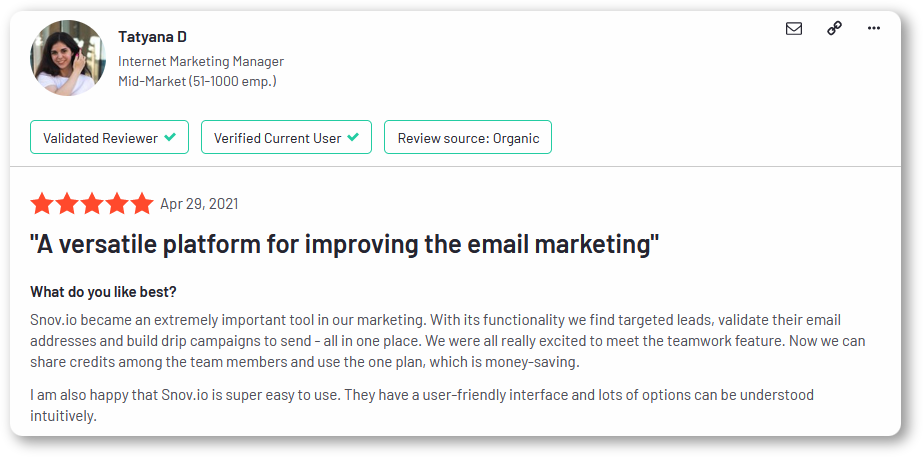Click the Internet Marketing Manager job title

201,61
